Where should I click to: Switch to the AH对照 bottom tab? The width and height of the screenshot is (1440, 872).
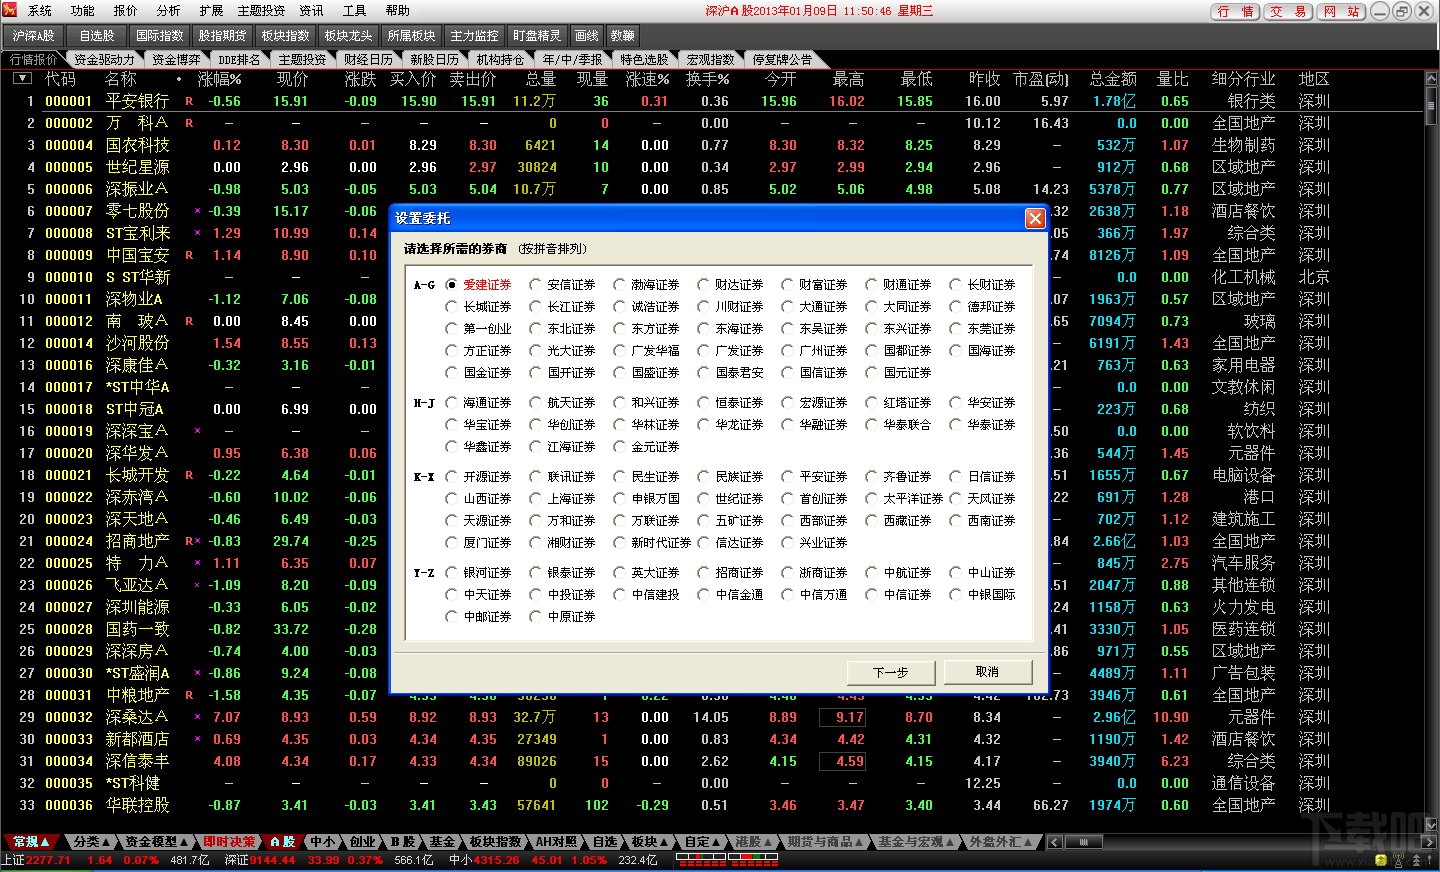(556, 842)
